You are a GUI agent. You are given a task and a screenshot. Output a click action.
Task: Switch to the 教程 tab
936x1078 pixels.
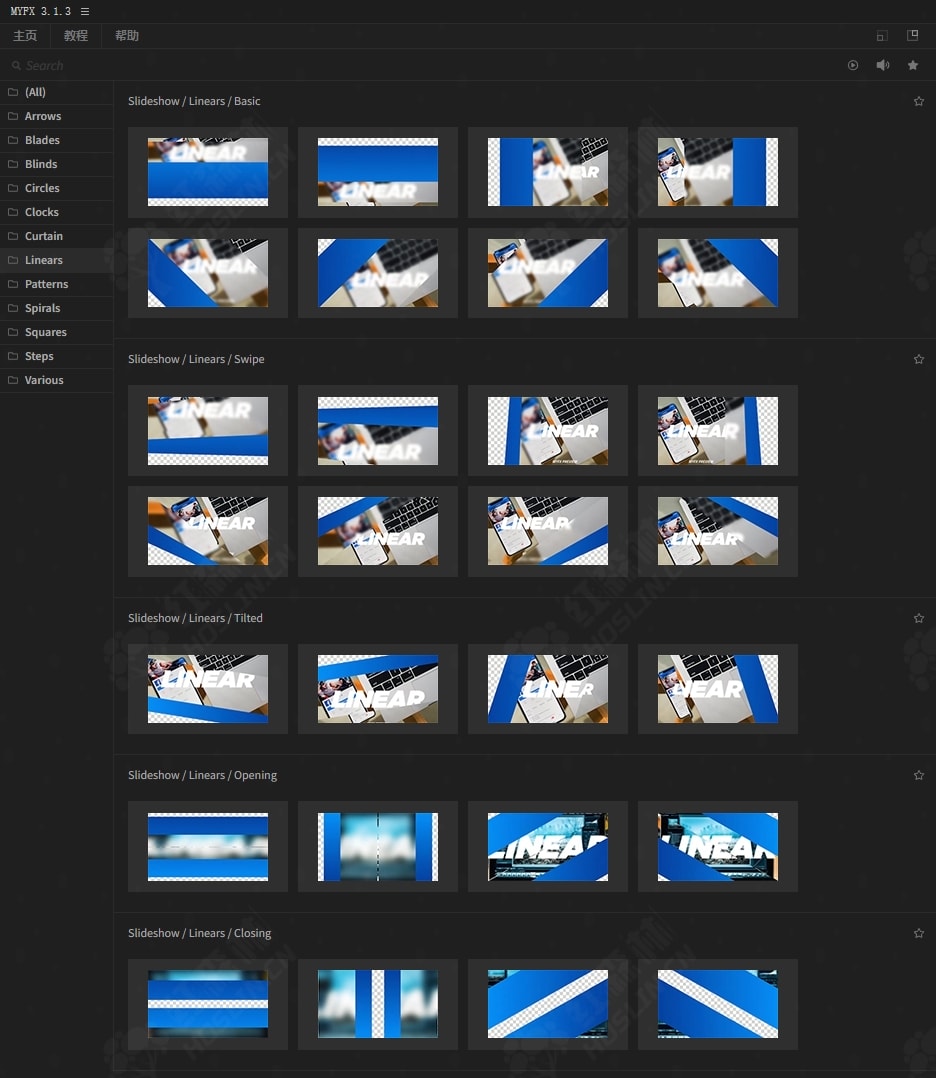coord(76,36)
